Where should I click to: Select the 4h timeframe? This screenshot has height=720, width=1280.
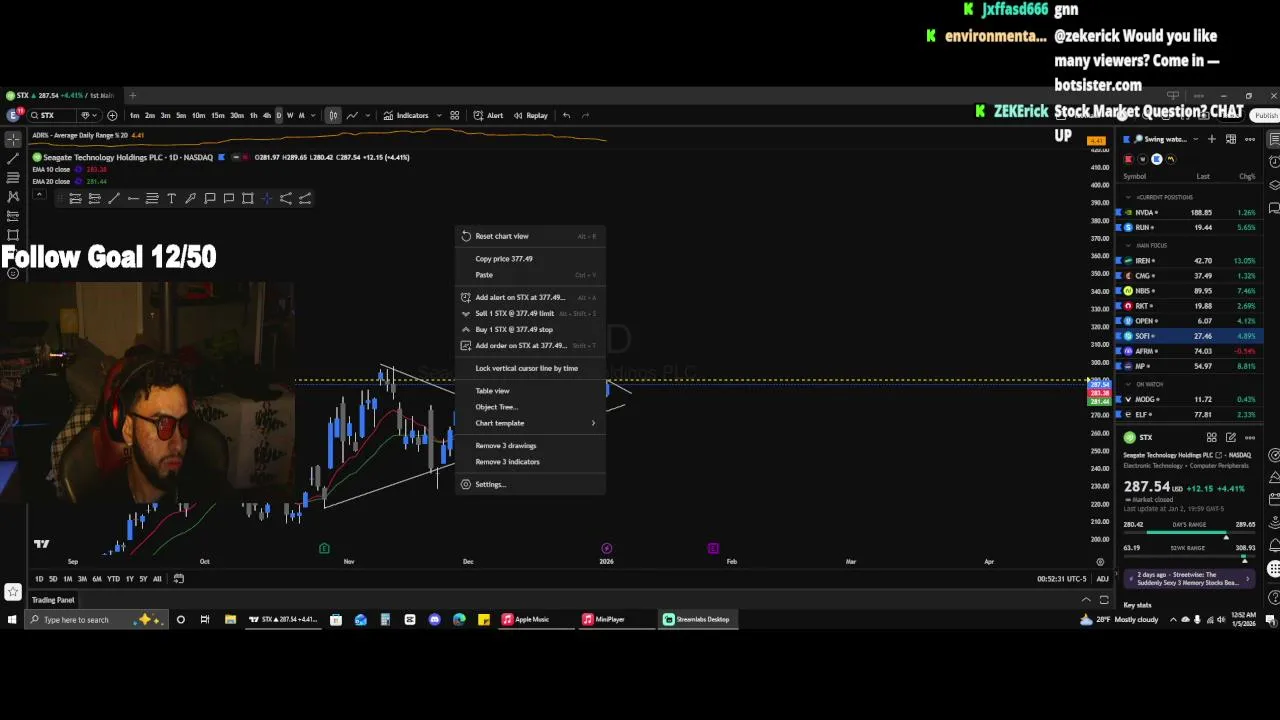click(x=266, y=115)
